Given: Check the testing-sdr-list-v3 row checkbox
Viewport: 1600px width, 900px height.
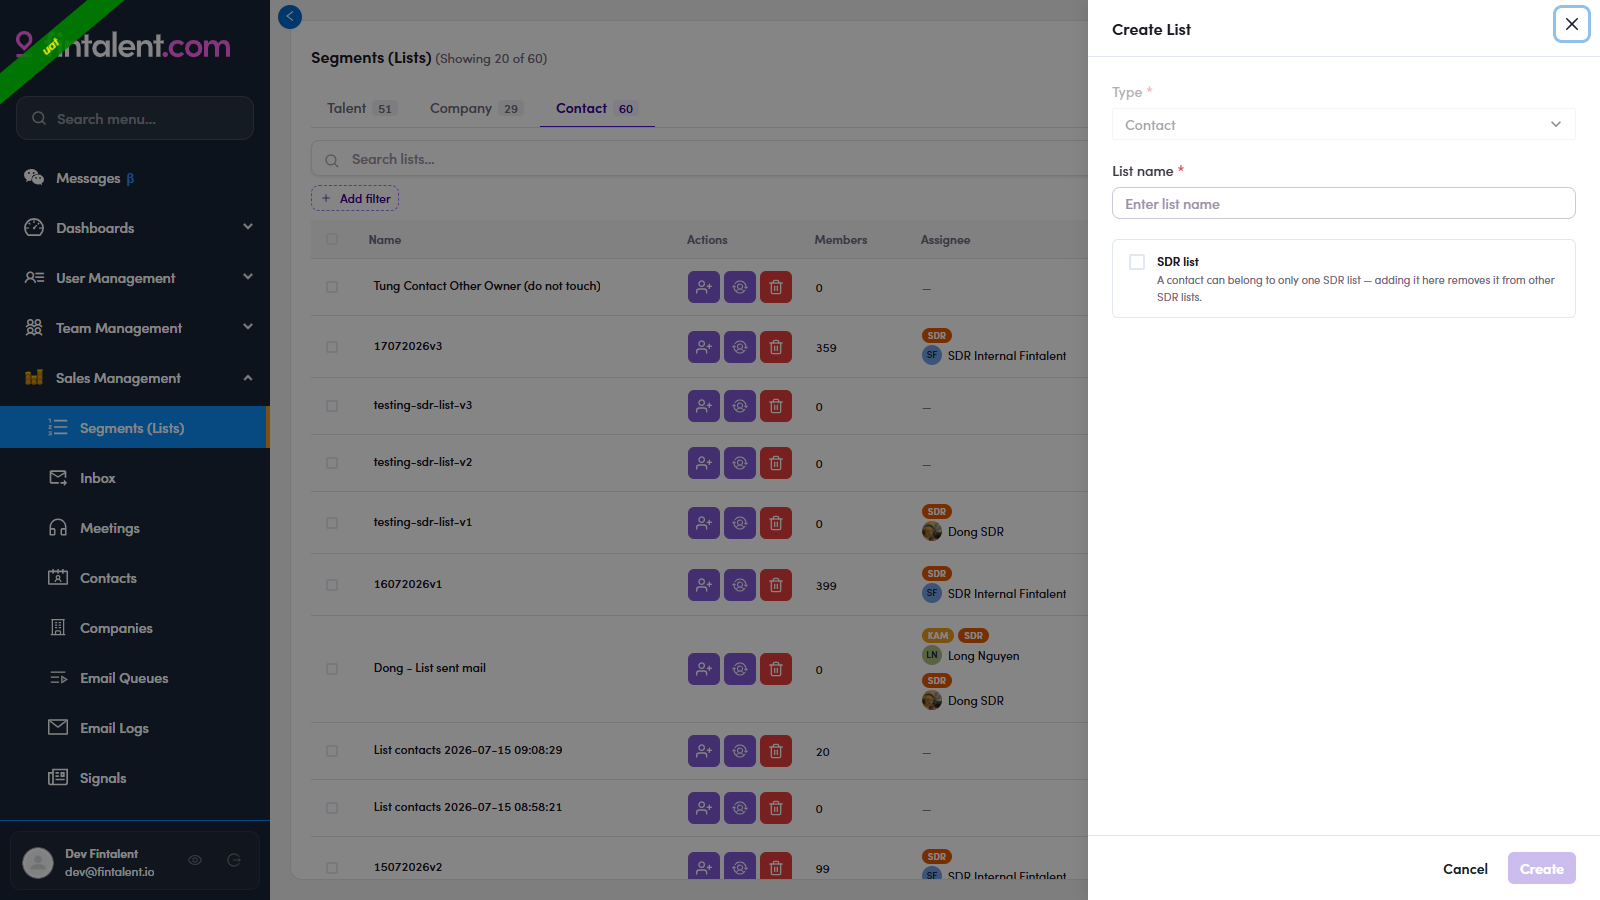Looking at the screenshot, I should (332, 406).
